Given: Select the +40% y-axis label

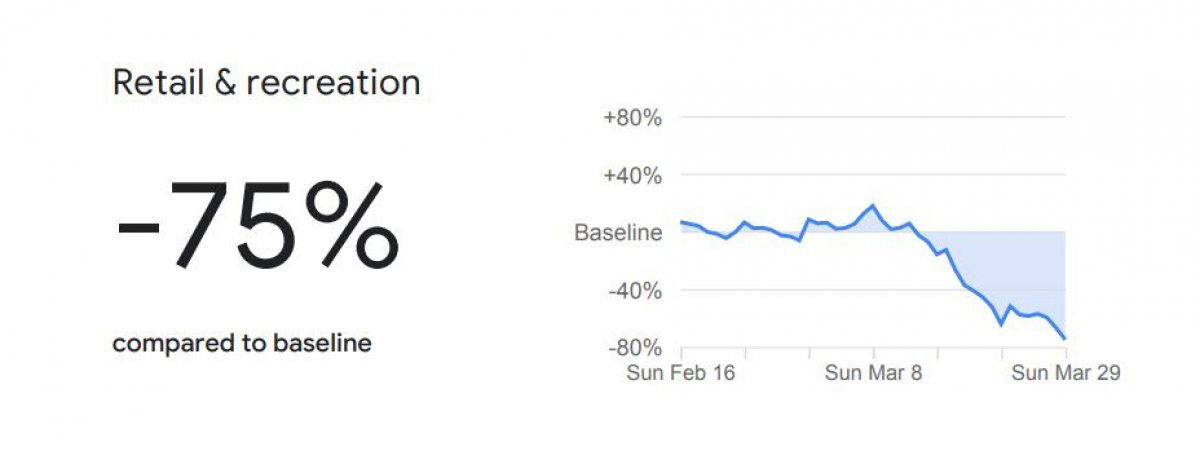Looking at the screenshot, I should point(632,176).
